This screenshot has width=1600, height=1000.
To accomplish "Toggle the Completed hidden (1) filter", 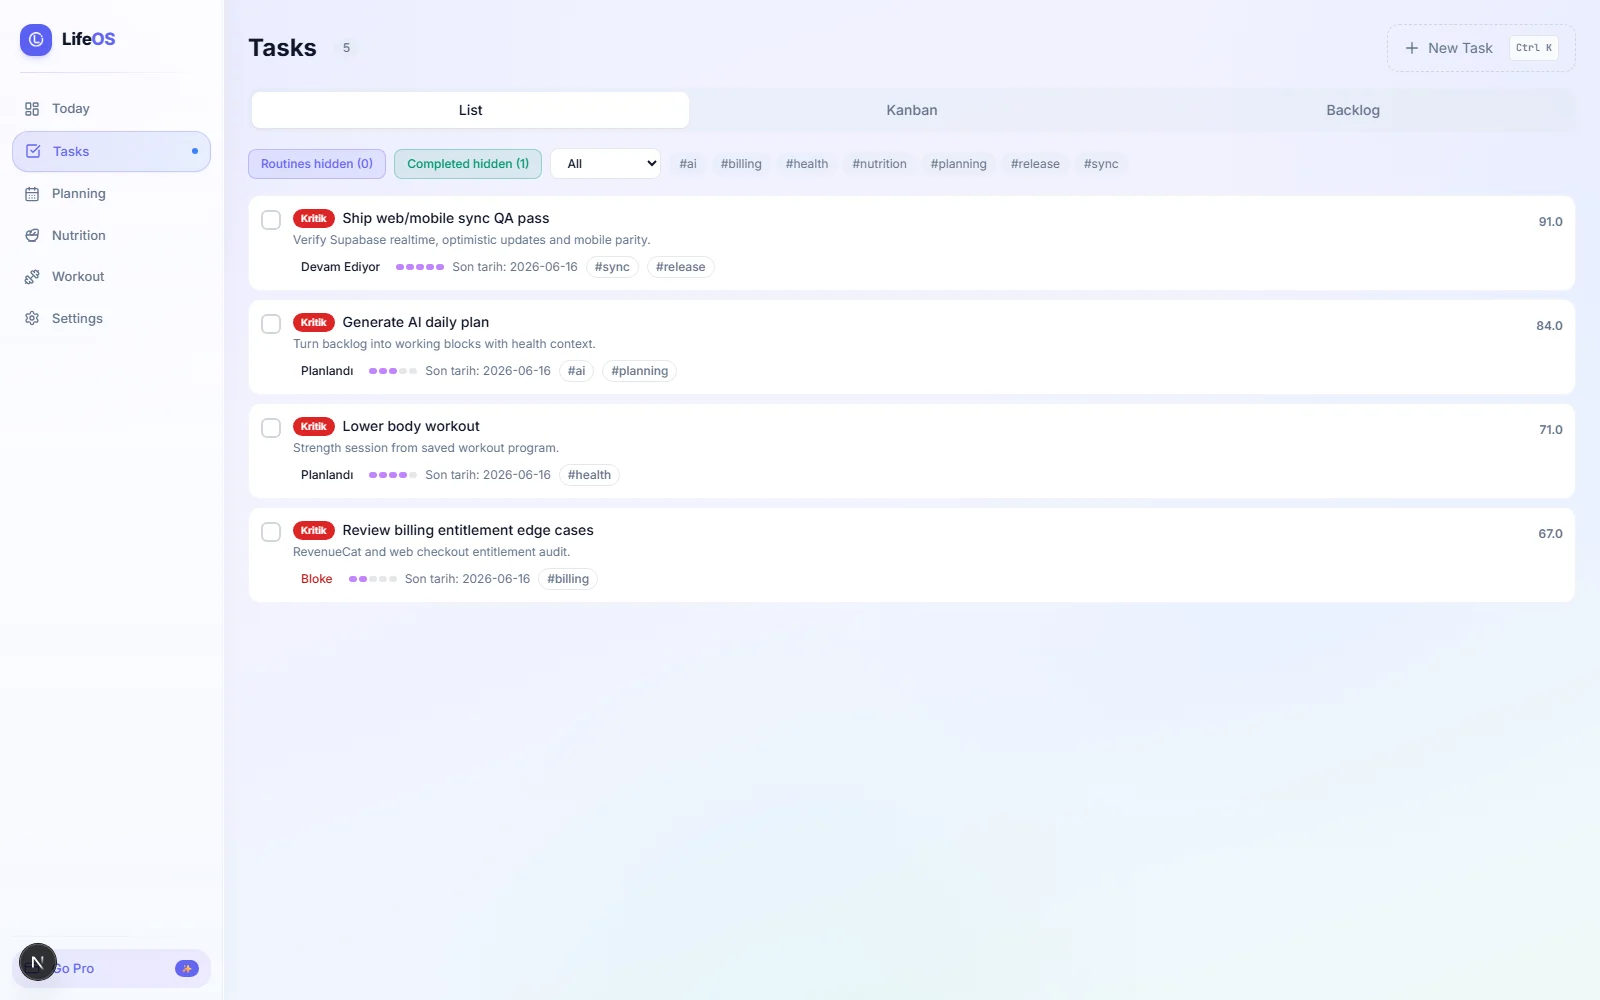I will (x=468, y=164).
